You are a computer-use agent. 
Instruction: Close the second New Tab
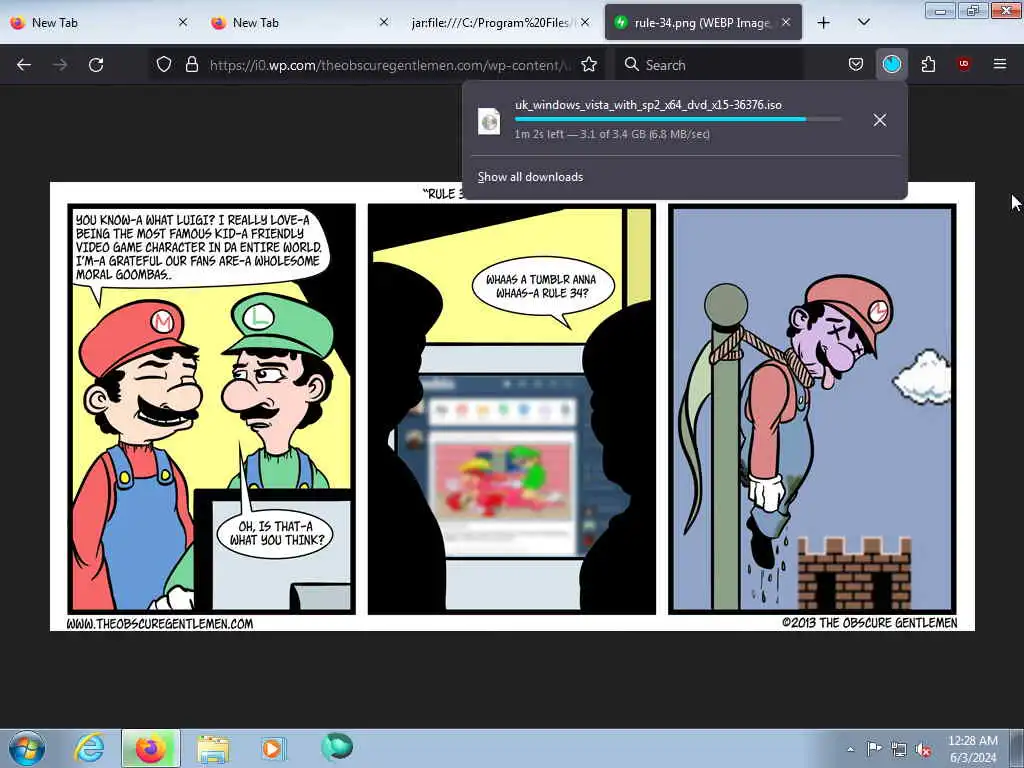coord(384,22)
